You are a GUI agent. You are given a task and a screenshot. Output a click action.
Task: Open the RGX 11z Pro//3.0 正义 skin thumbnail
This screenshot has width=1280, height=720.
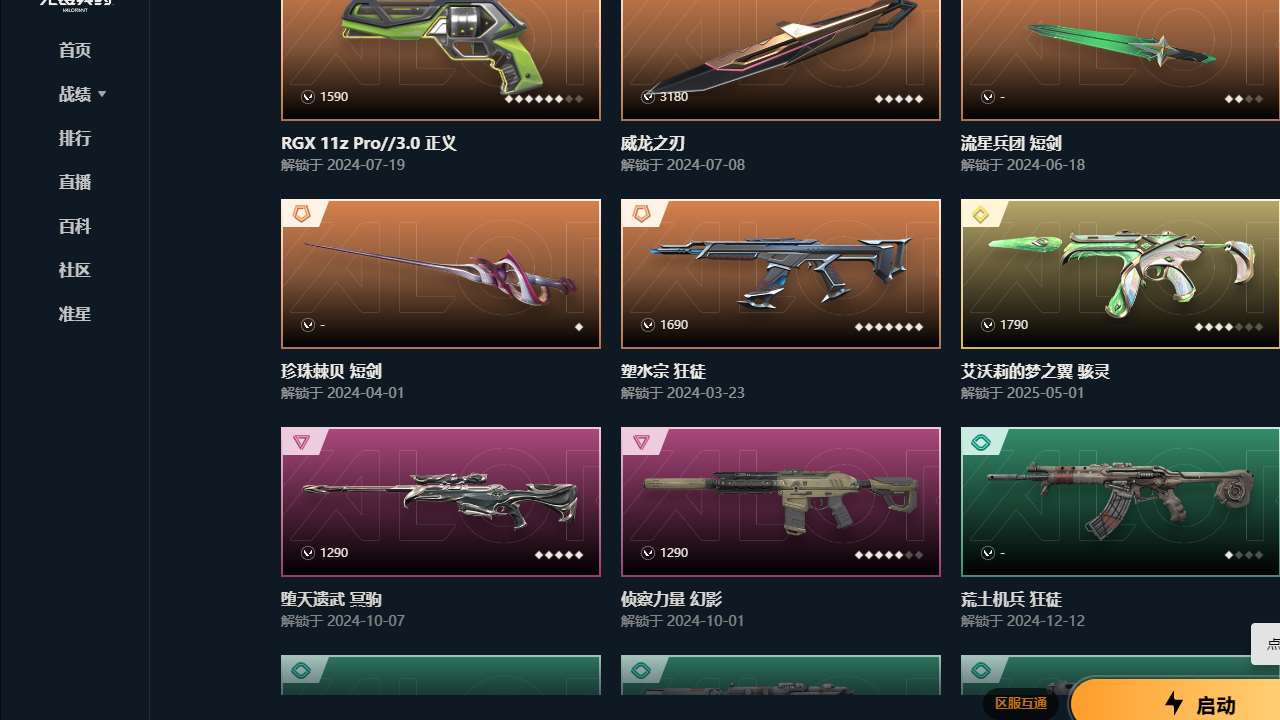pos(441,60)
